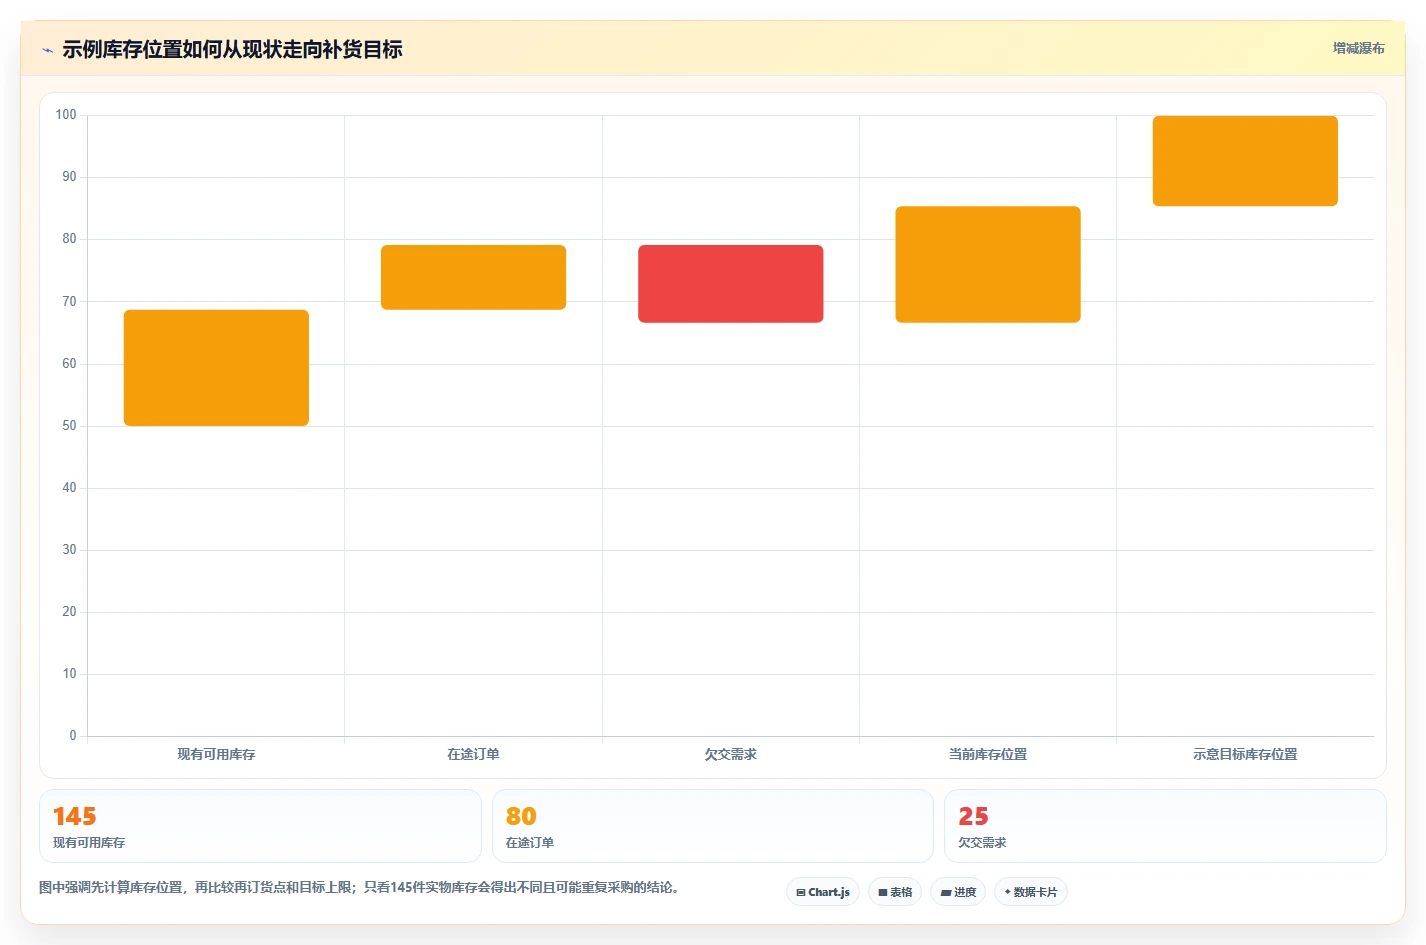This screenshot has width=1426, height=945.
Task: Select the Chart.js tag chip
Action: pyautogui.click(x=823, y=892)
